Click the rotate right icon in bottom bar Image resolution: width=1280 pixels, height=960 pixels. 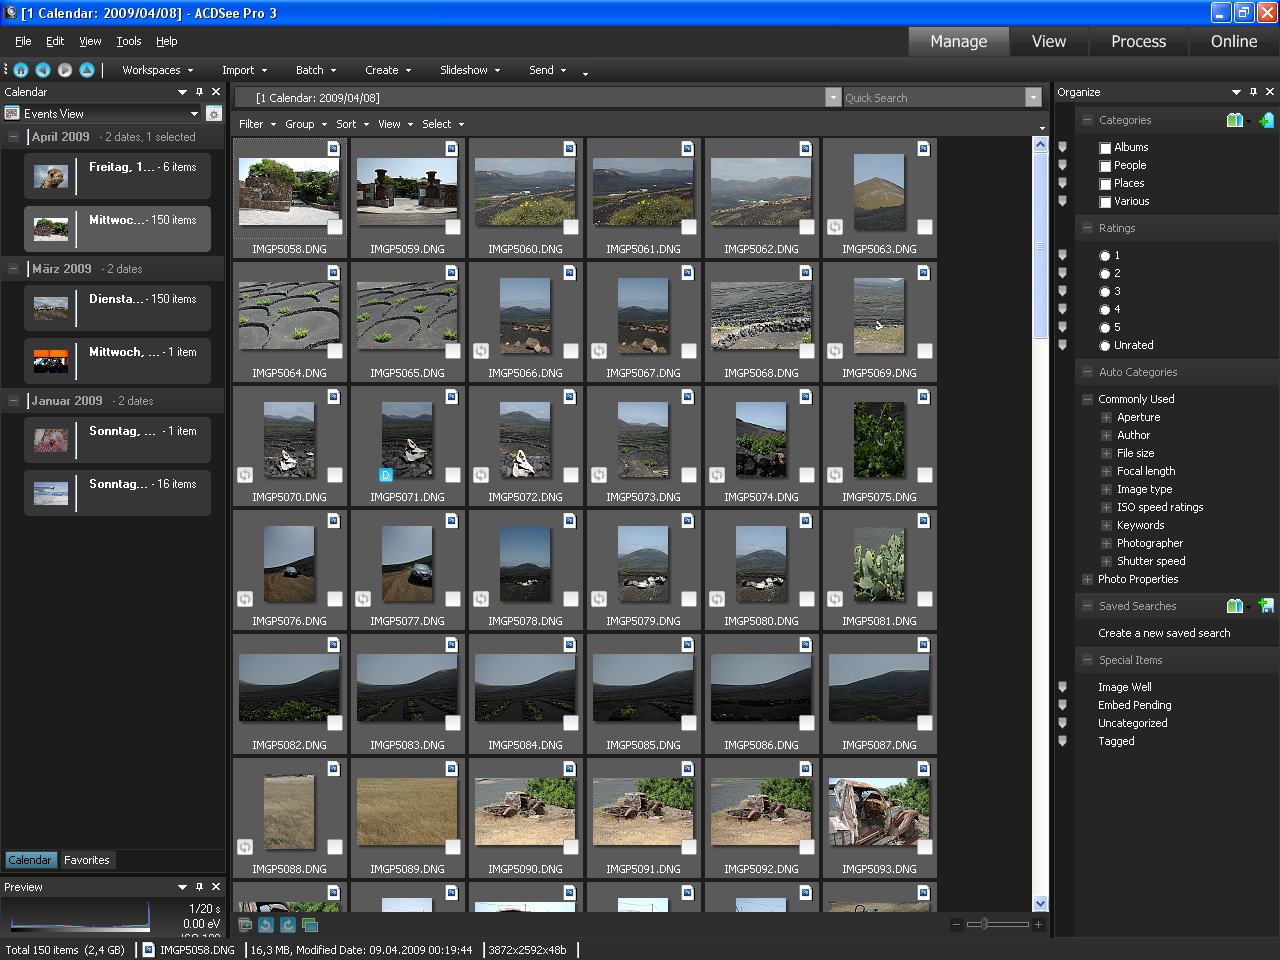288,925
